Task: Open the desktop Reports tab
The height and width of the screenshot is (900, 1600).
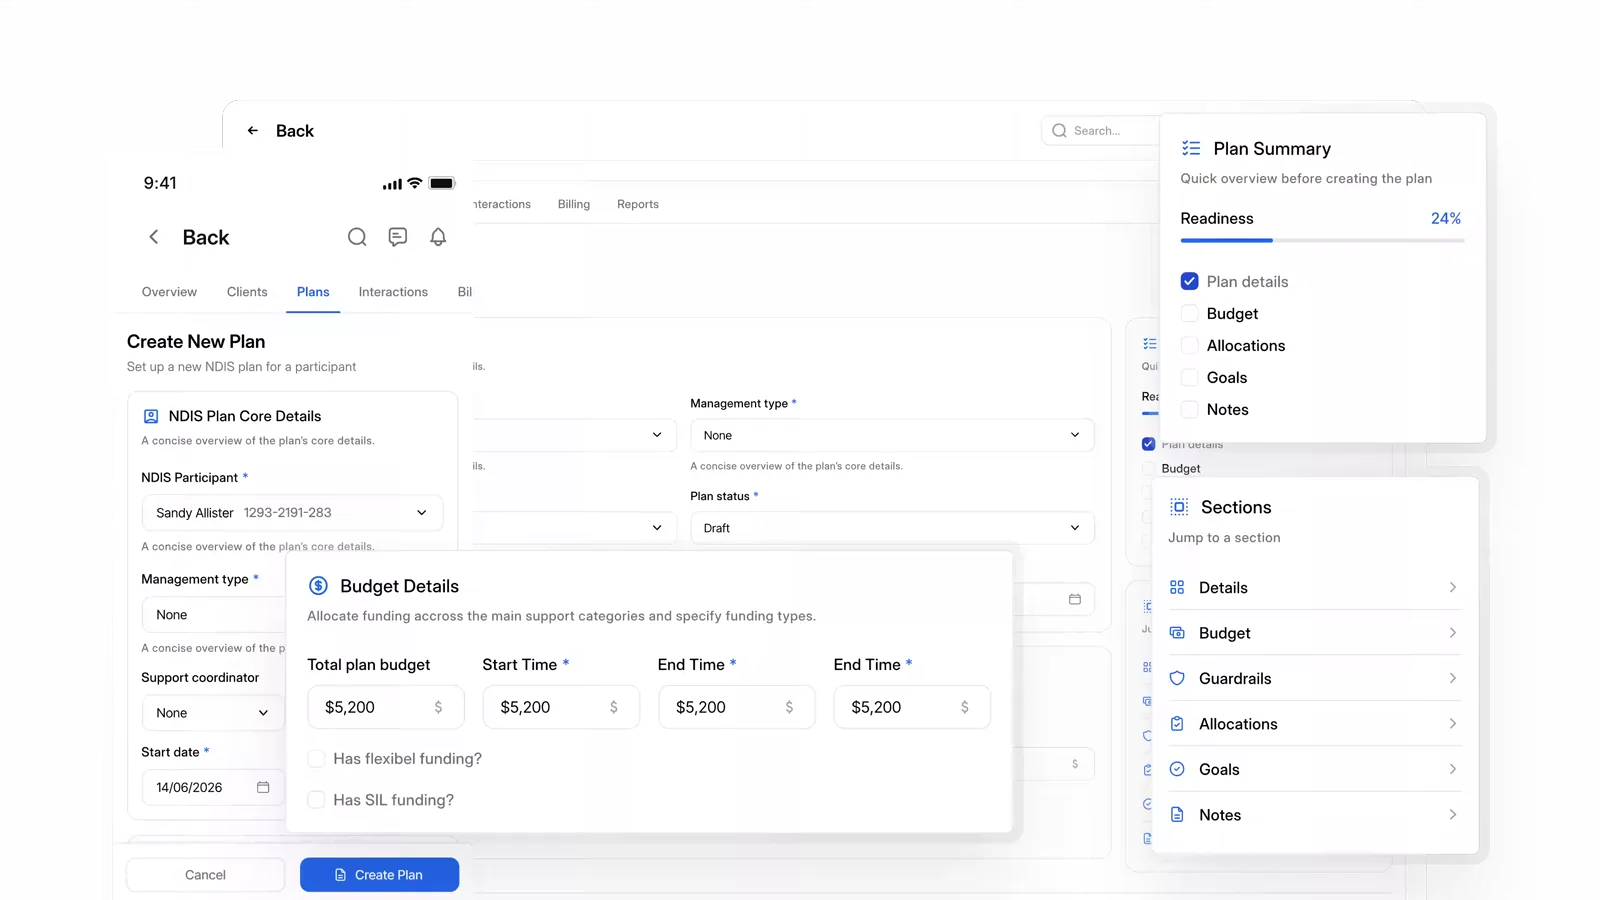Action: pos(638,204)
